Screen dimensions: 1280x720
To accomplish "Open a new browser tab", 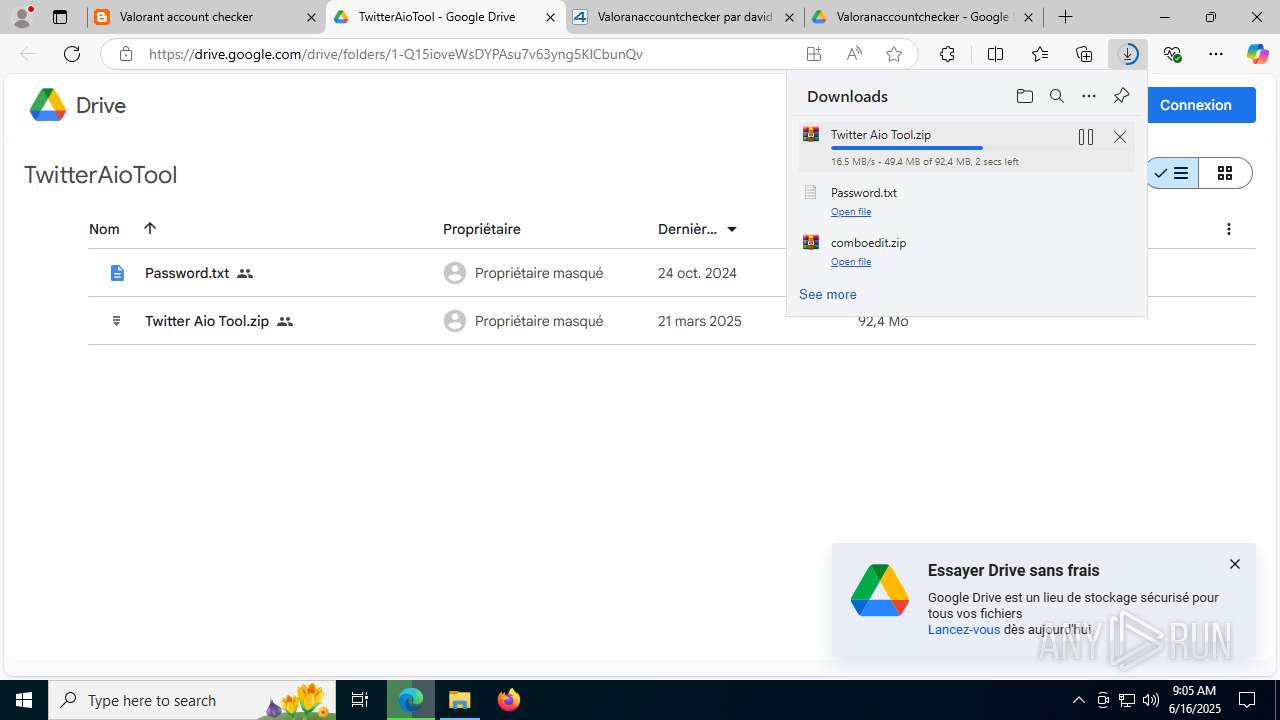I will click(1066, 17).
